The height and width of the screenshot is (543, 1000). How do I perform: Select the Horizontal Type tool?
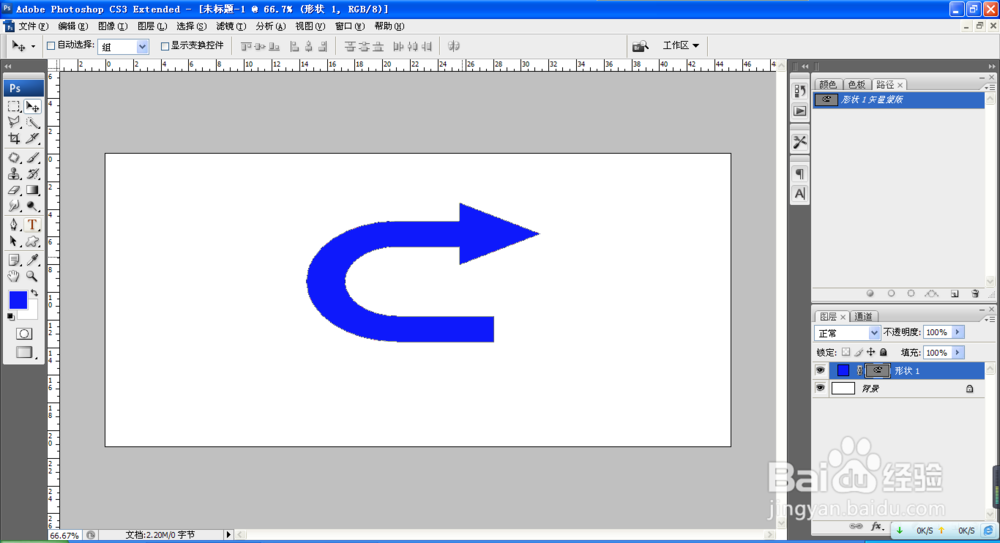pos(33,225)
